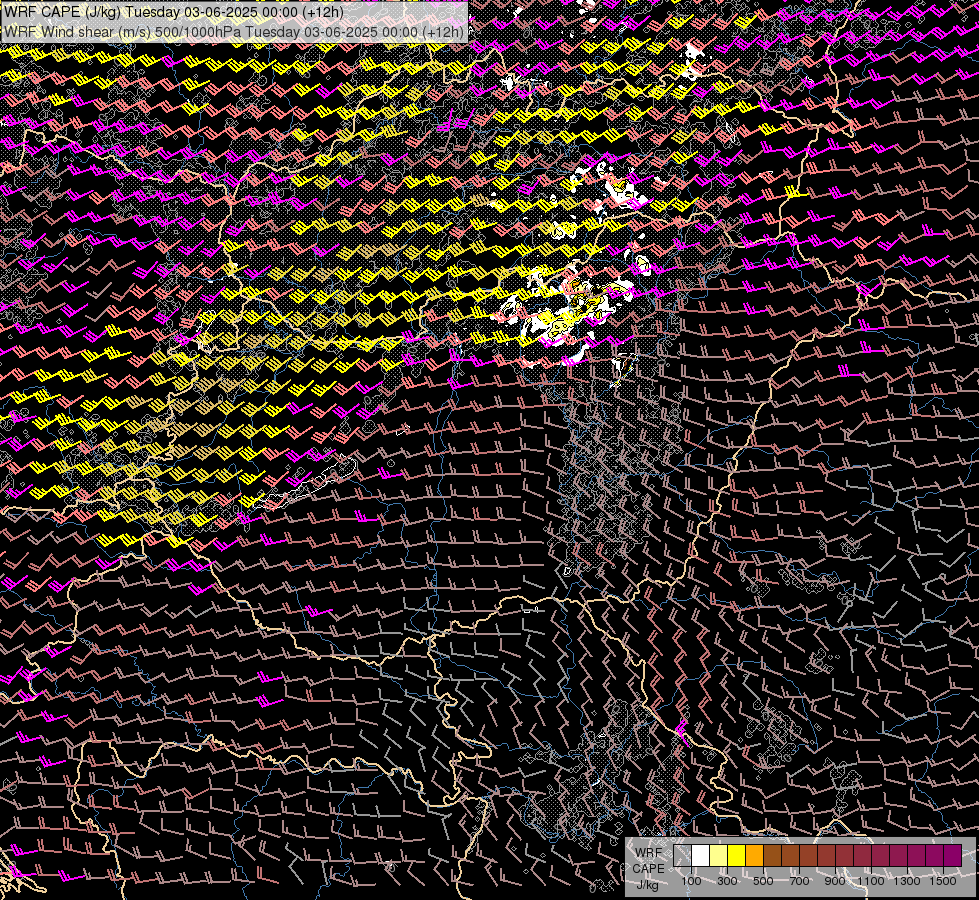Click the magenta last CAPE legend swatch
The height and width of the screenshot is (900, 979).
[953, 856]
